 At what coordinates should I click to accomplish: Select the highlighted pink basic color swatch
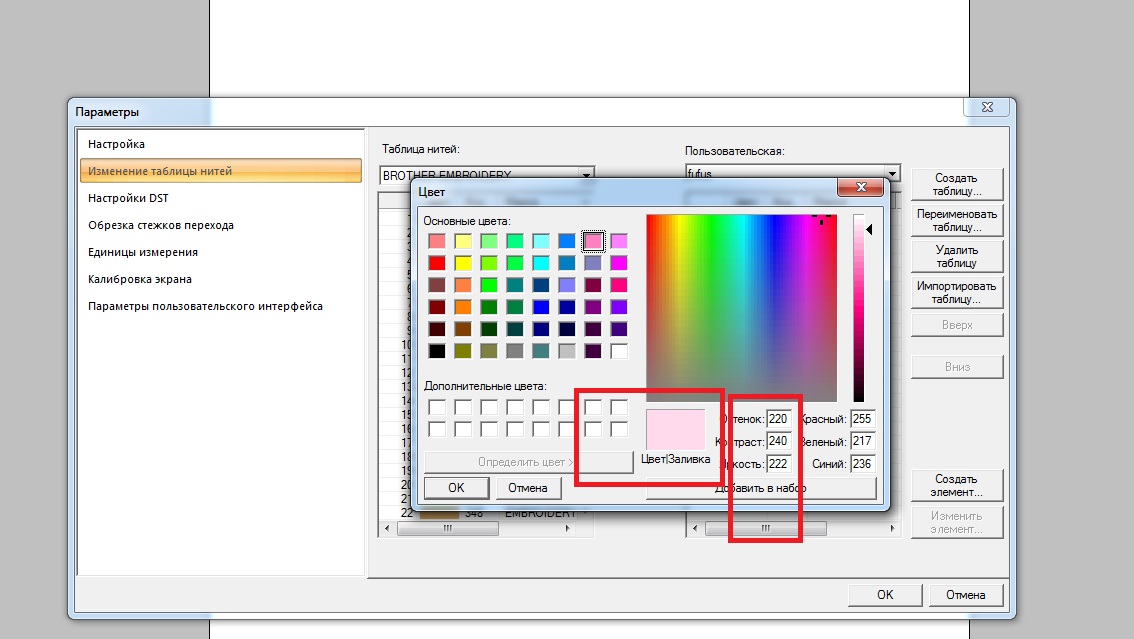[x=593, y=241]
